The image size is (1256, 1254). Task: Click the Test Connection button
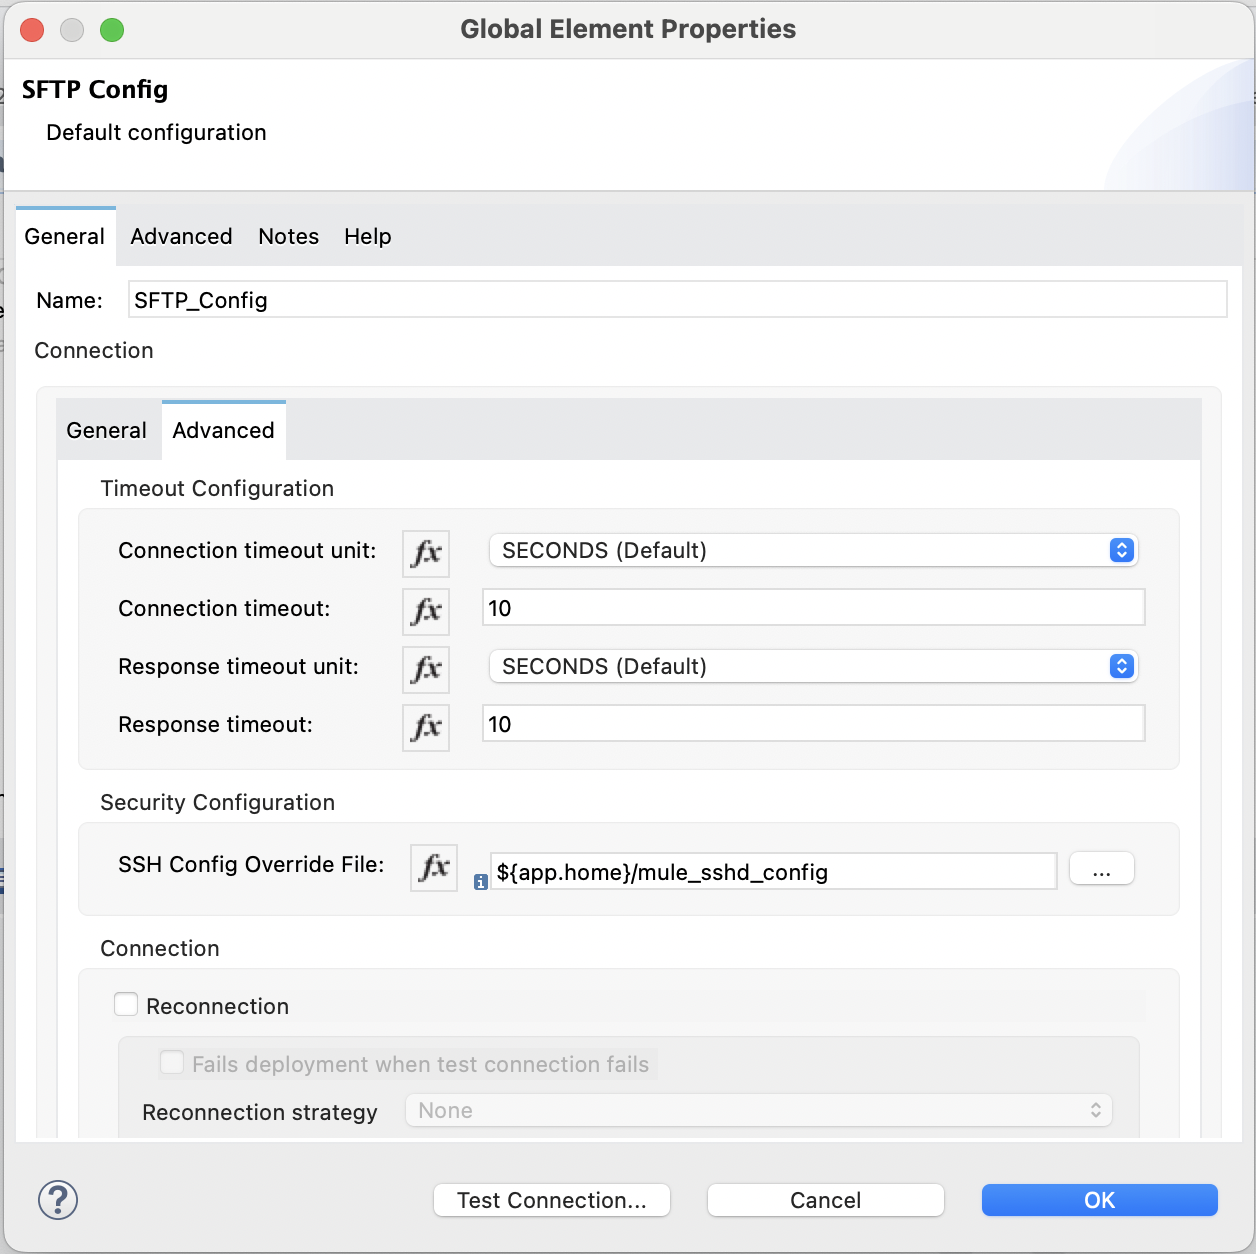coord(551,1200)
